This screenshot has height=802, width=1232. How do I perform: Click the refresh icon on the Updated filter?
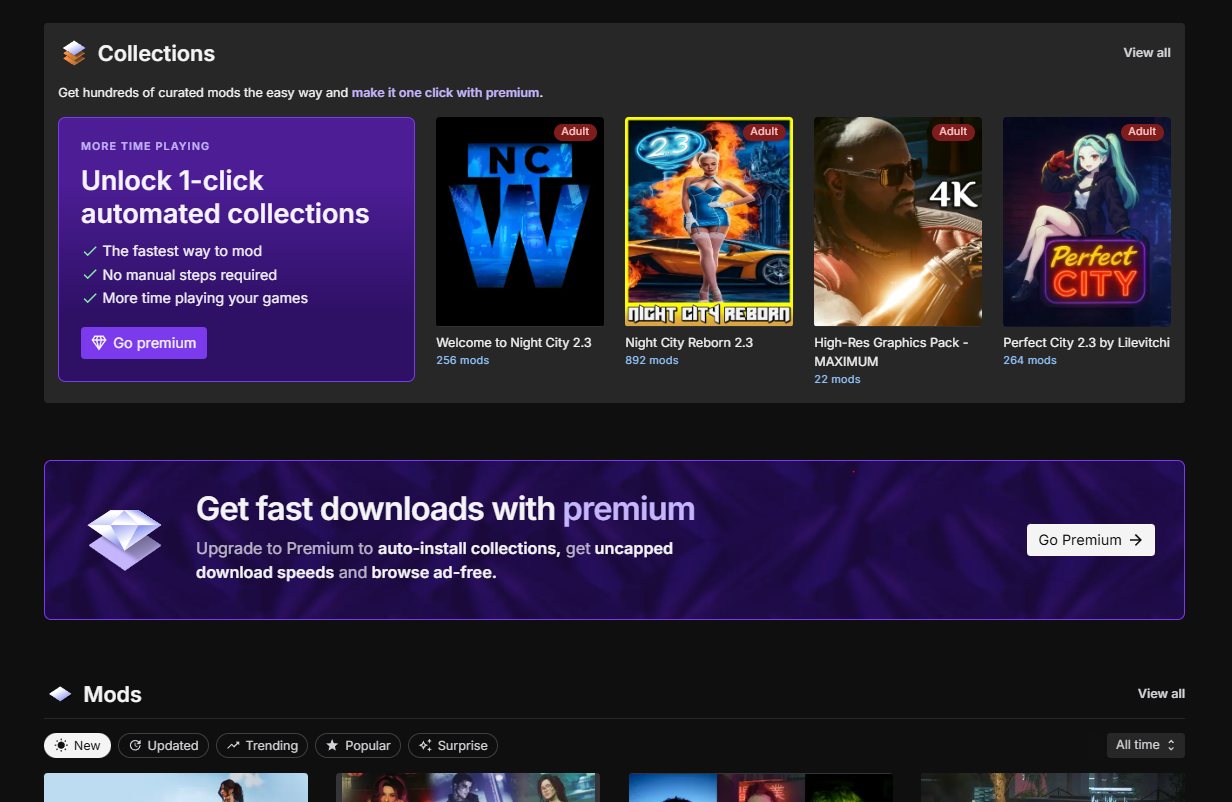click(135, 745)
